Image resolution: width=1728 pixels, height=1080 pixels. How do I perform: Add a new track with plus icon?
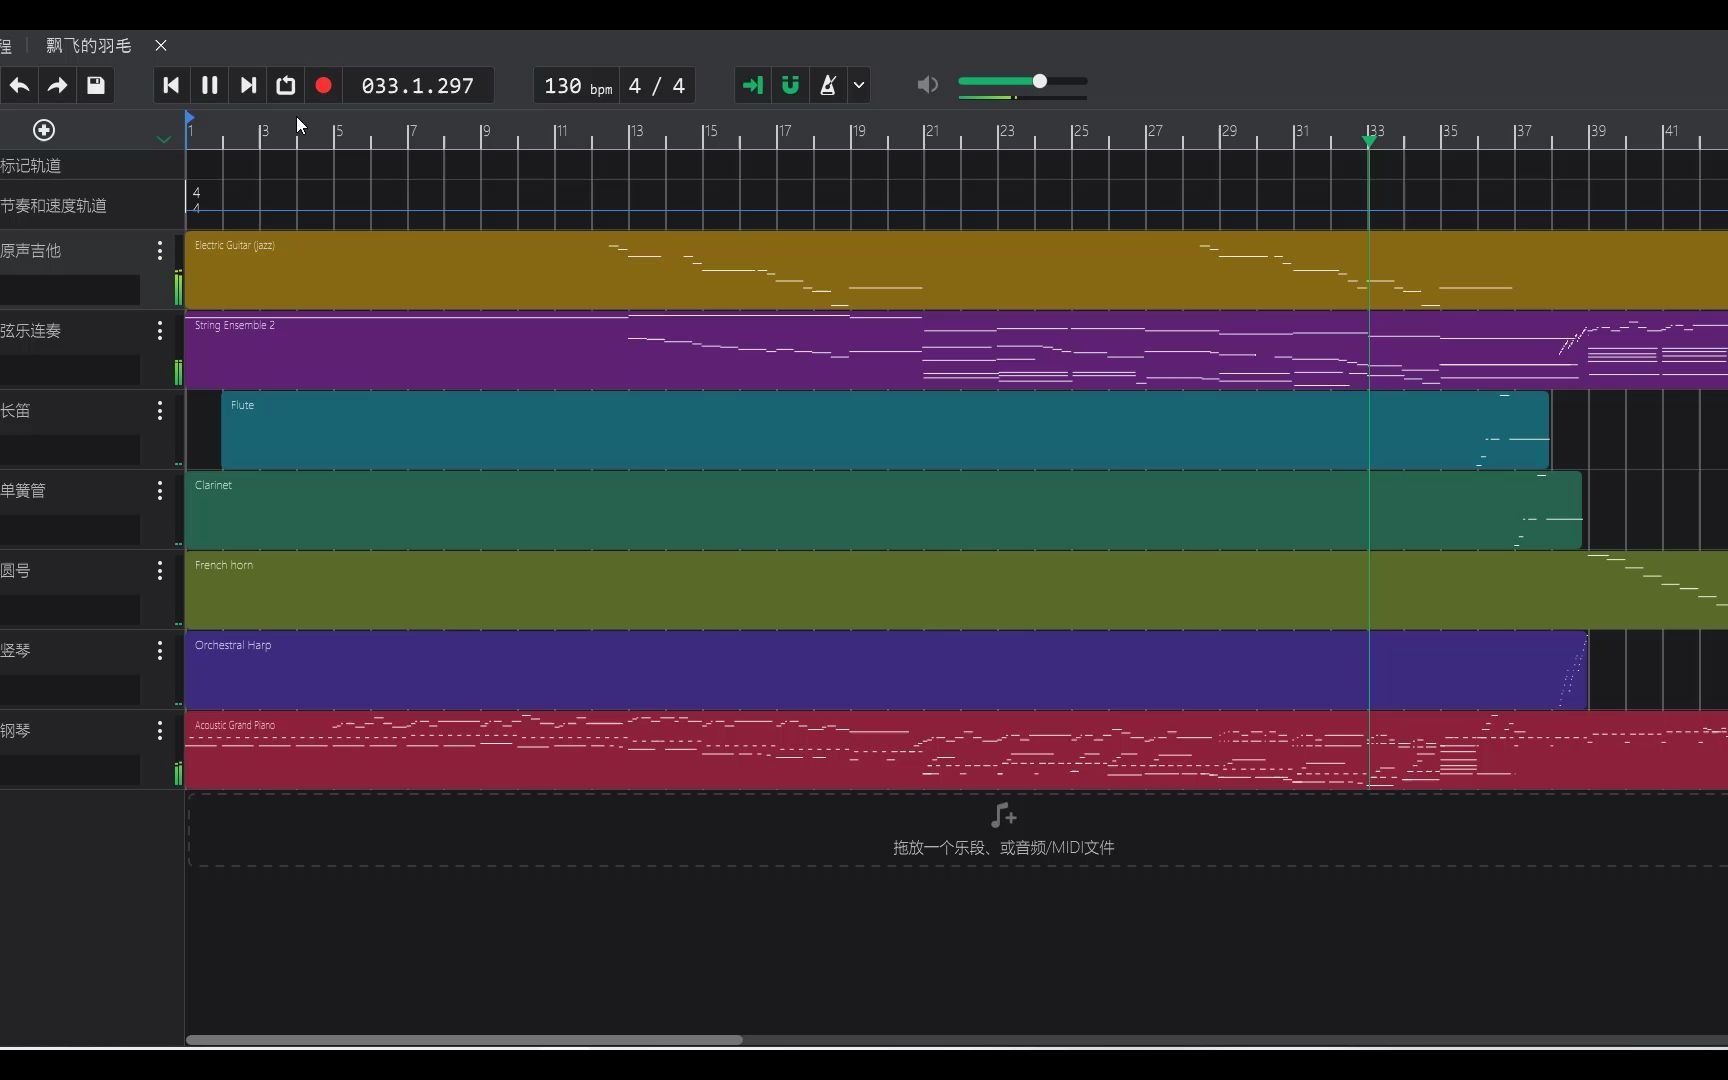click(44, 130)
